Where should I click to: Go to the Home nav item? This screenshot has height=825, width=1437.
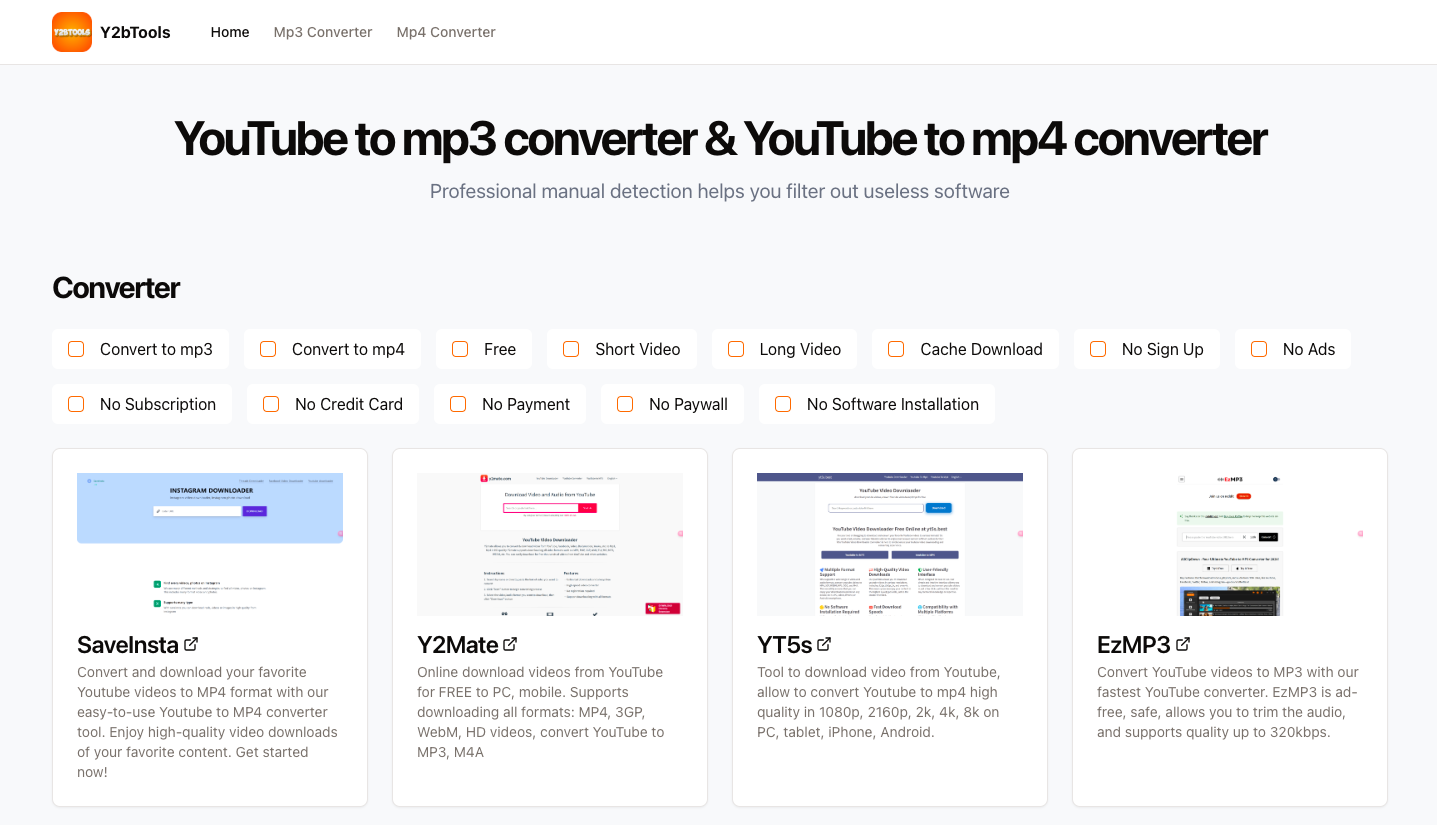230,32
